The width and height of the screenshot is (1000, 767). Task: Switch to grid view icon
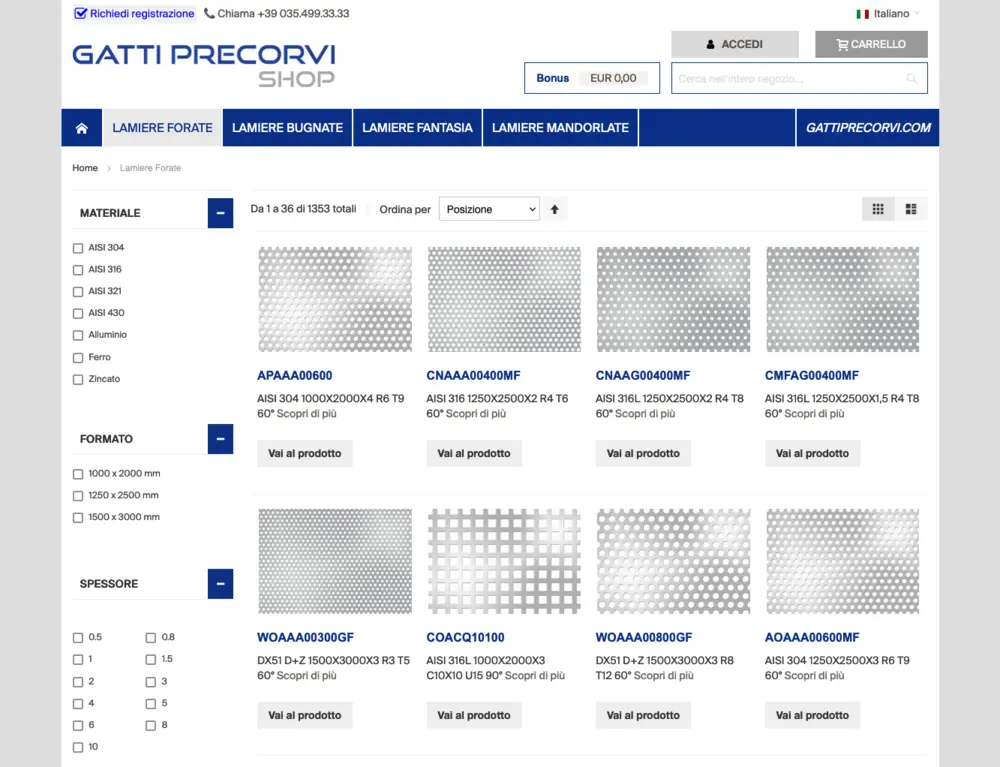[878, 209]
